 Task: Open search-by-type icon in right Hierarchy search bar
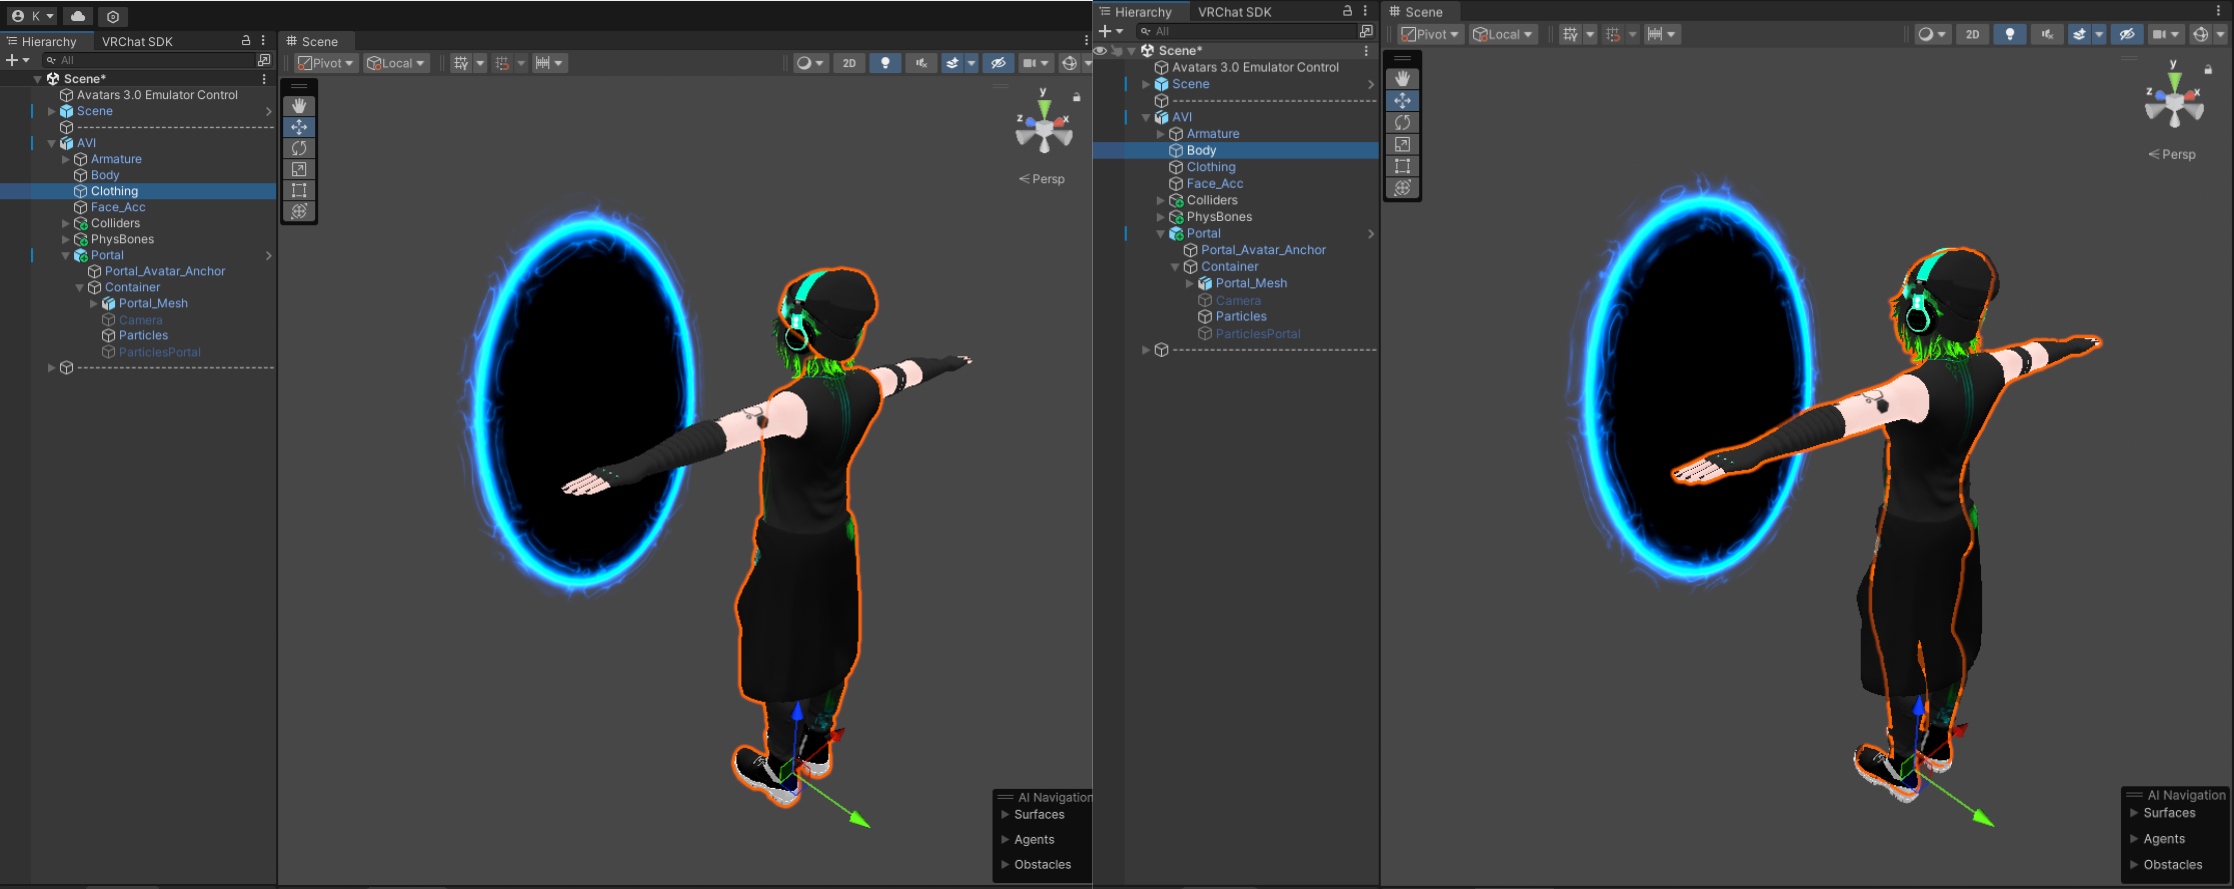point(1366,31)
